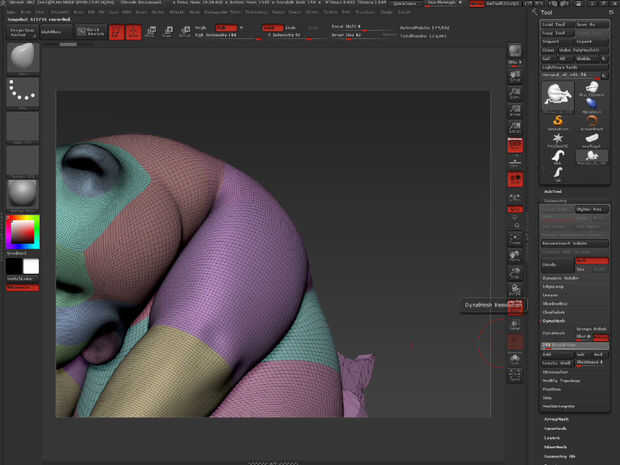Image resolution: width=620 pixels, height=465 pixels.
Task: Select the Rotate gizmo in top shelf
Action: 185,32
